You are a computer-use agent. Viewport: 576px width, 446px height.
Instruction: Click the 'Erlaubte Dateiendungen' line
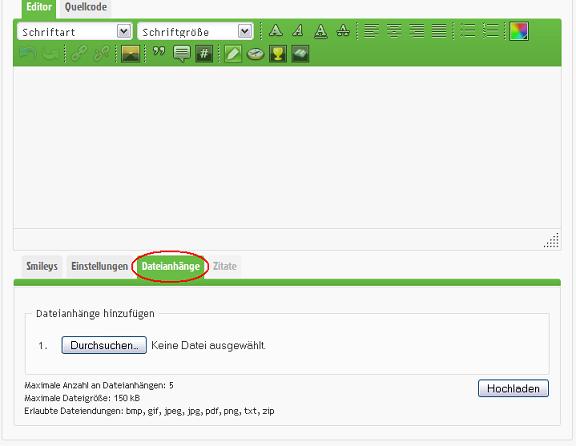[x=149, y=411]
